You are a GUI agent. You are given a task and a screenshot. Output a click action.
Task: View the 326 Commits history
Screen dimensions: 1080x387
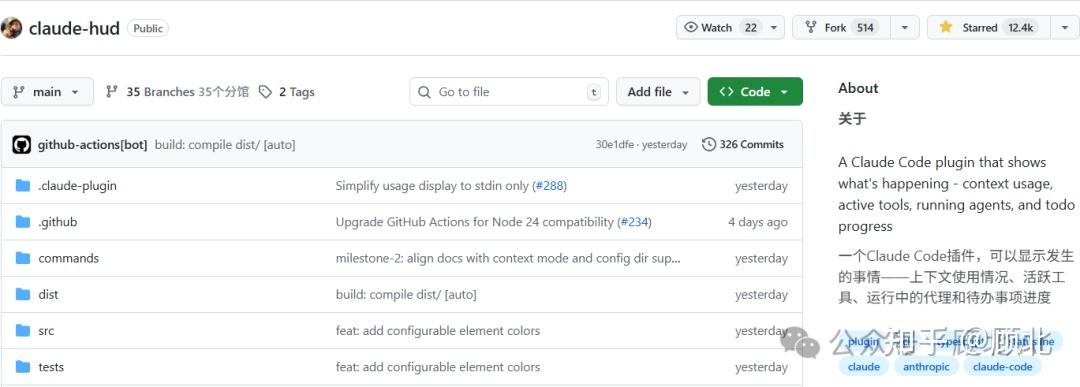pos(743,145)
